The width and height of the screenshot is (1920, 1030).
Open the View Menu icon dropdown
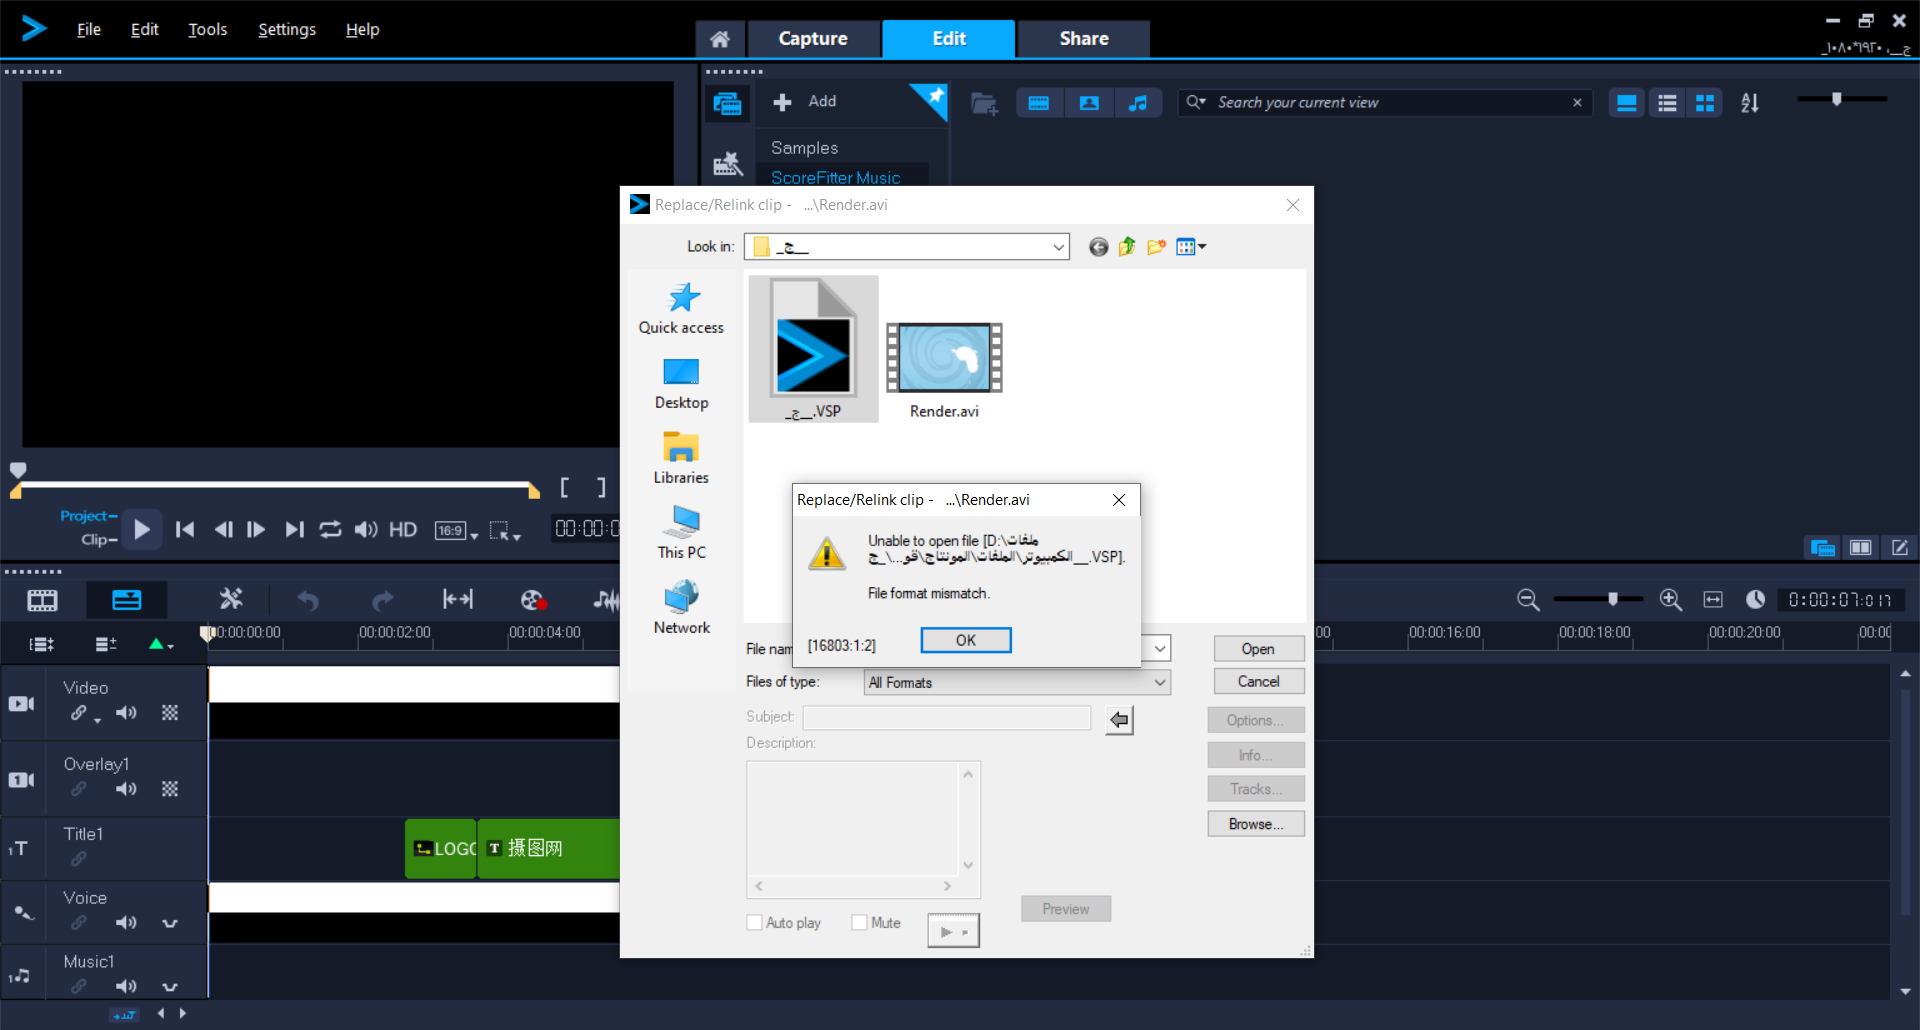point(1191,247)
